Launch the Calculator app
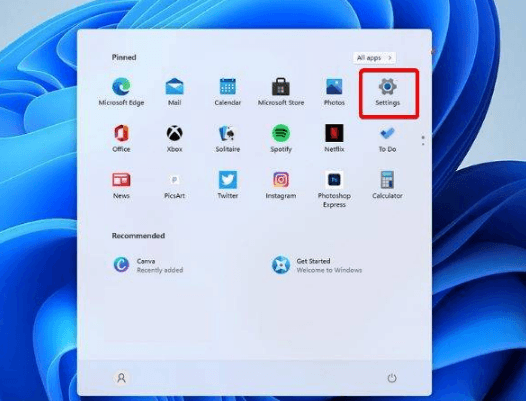 [387, 185]
